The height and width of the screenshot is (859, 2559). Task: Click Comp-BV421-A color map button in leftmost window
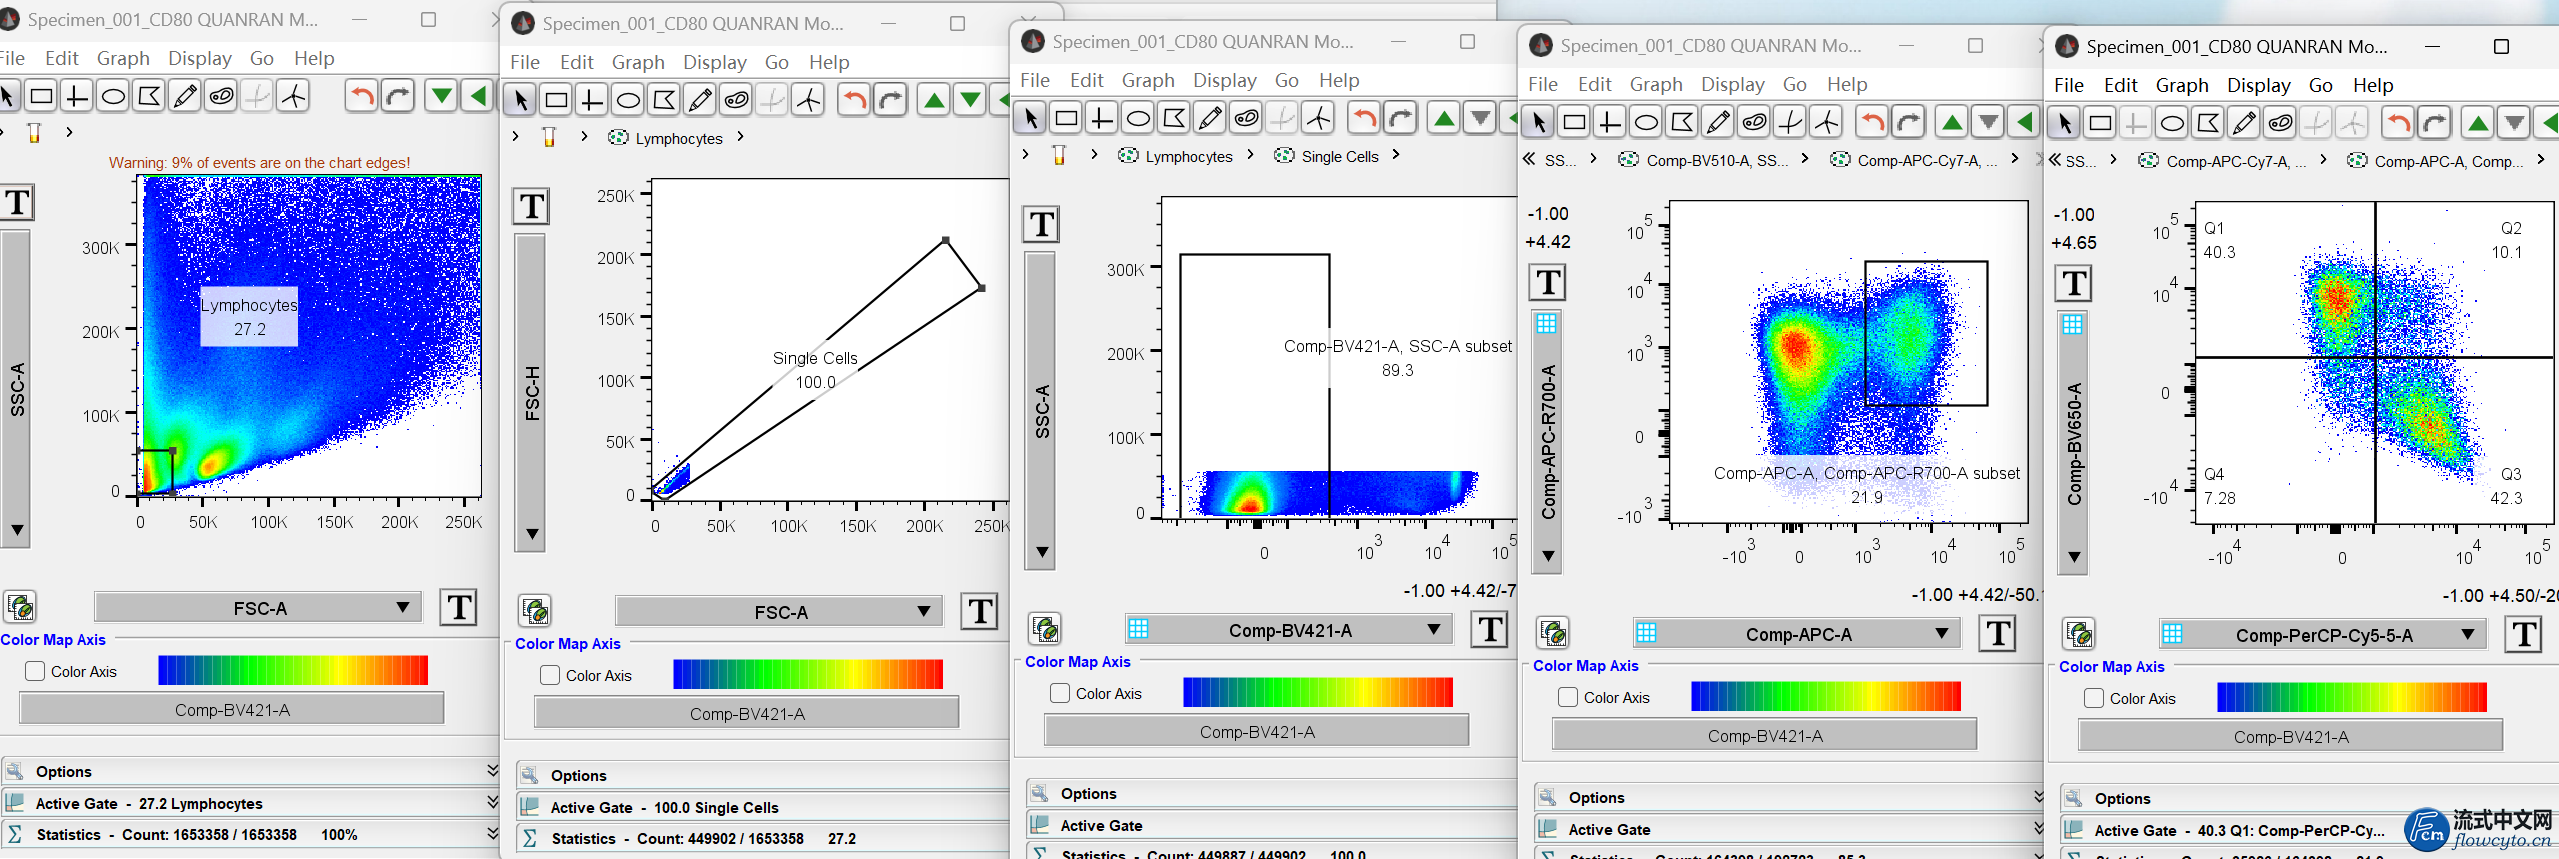[232, 709]
